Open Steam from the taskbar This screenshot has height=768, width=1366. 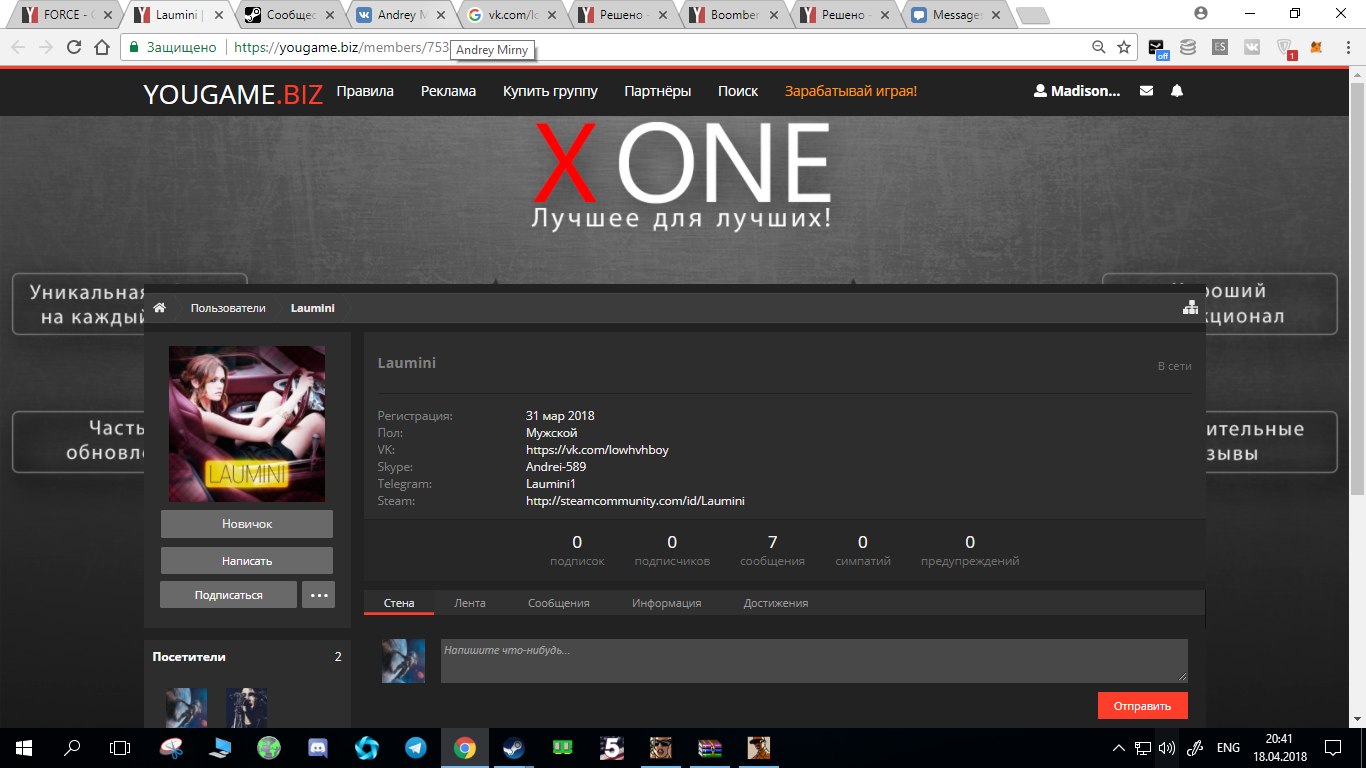pos(512,748)
